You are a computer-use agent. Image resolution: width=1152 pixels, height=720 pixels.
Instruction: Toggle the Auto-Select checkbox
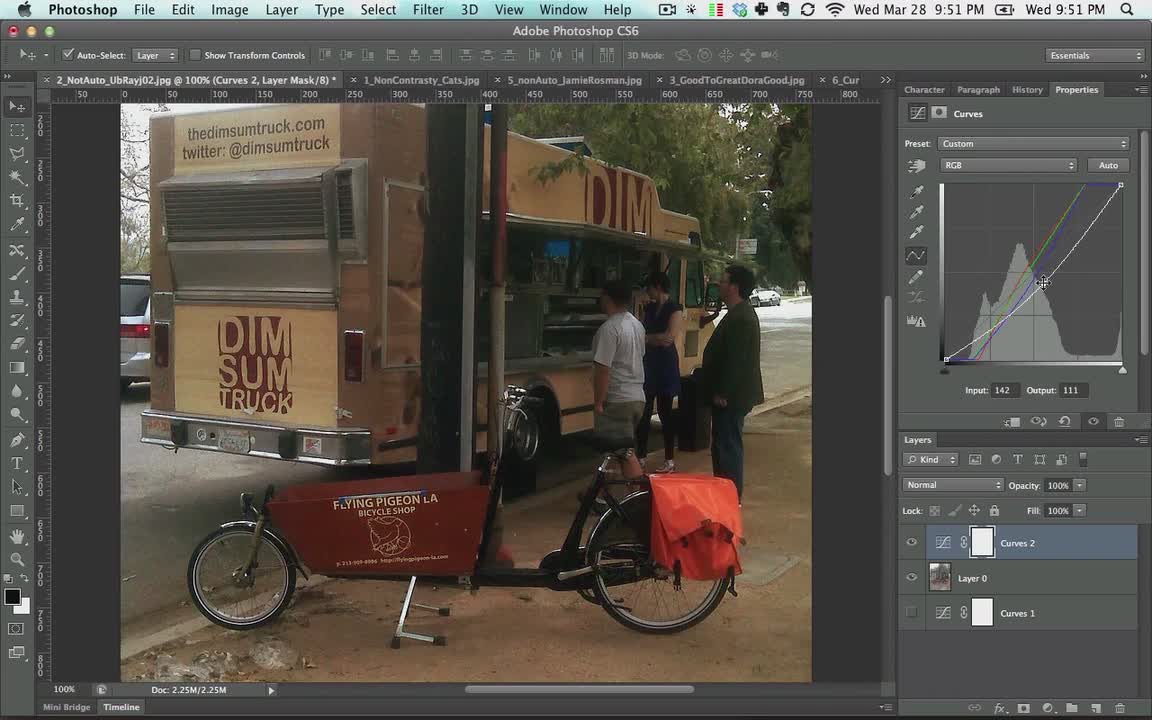68,54
